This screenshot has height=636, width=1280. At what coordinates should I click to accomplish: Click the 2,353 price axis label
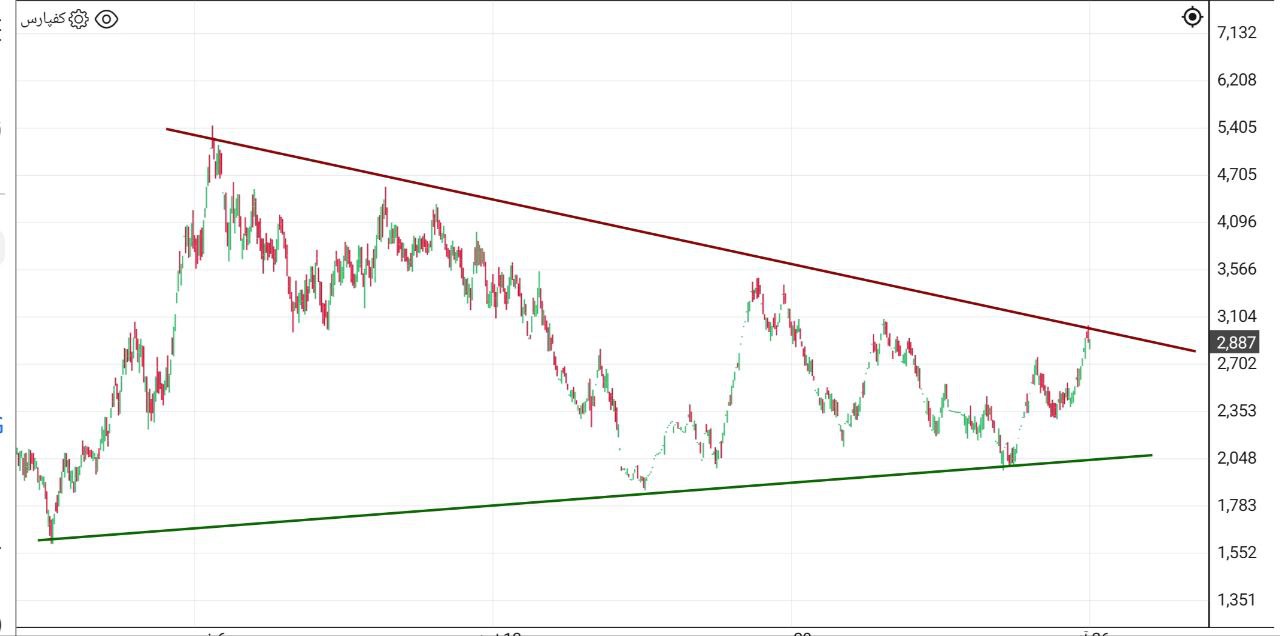[x=1236, y=411]
